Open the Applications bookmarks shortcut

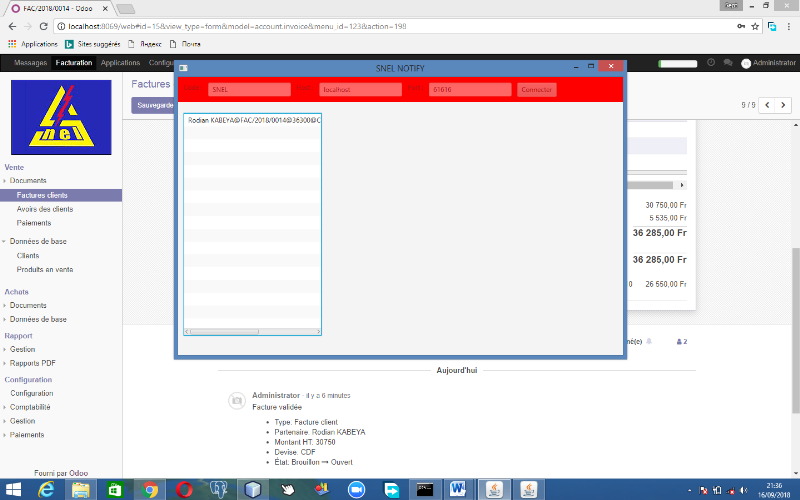[33, 44]
